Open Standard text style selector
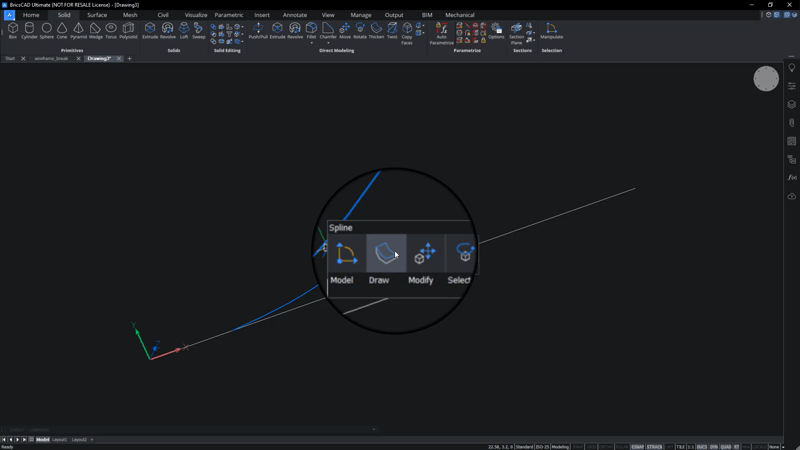The width and height of the screenshot is (800, 450). point(524,447)
